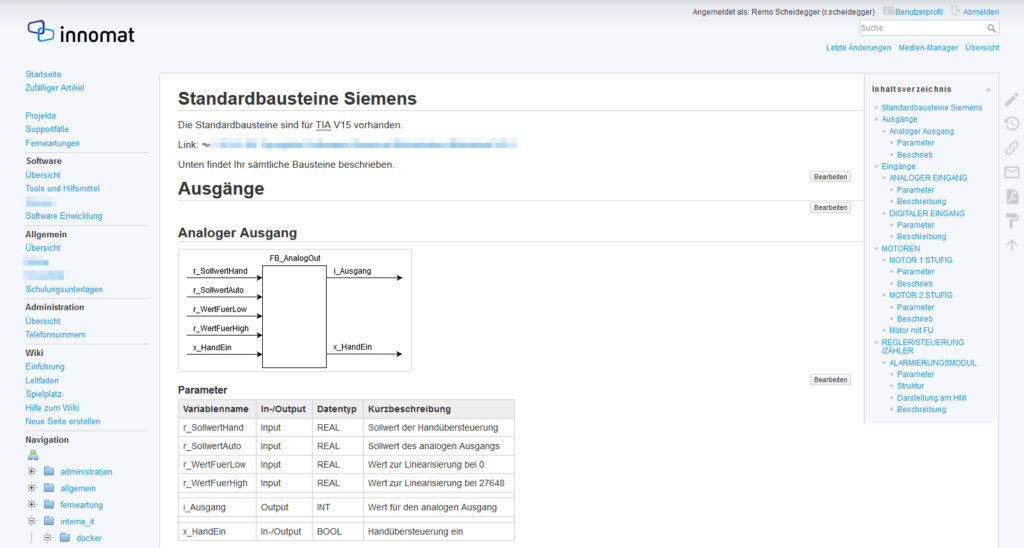Click Abmelden to log out

coord(980,12)
